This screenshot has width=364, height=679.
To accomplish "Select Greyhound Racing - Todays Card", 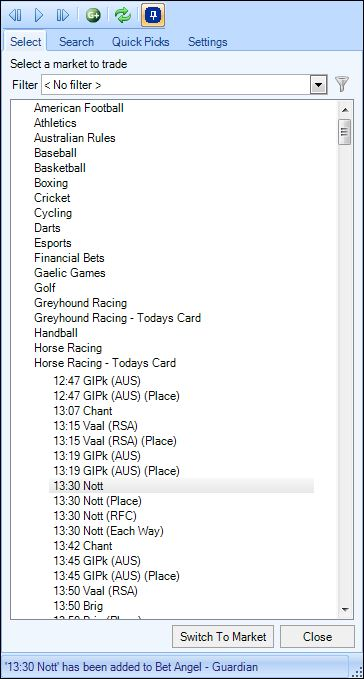I will tap(117, 318).
